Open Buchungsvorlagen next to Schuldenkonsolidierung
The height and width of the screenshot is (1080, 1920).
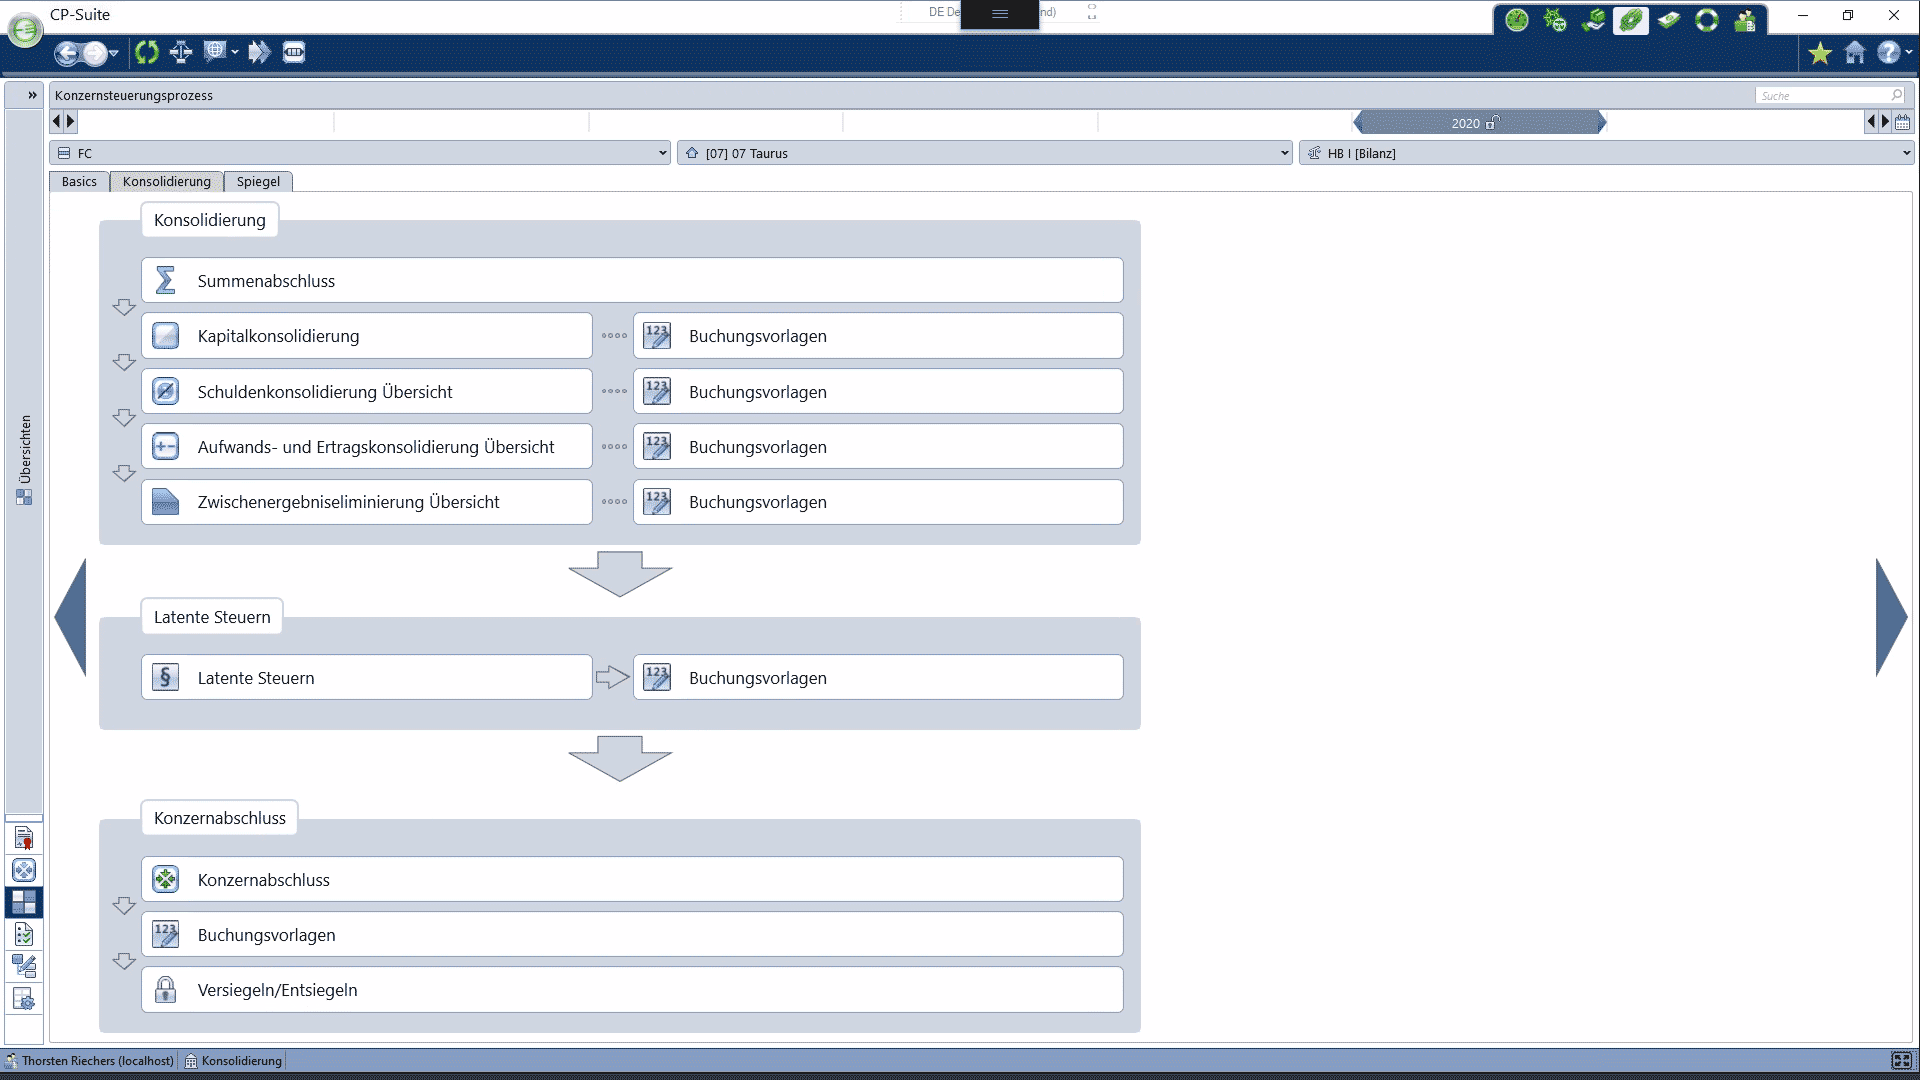click(x=878, y=391)
